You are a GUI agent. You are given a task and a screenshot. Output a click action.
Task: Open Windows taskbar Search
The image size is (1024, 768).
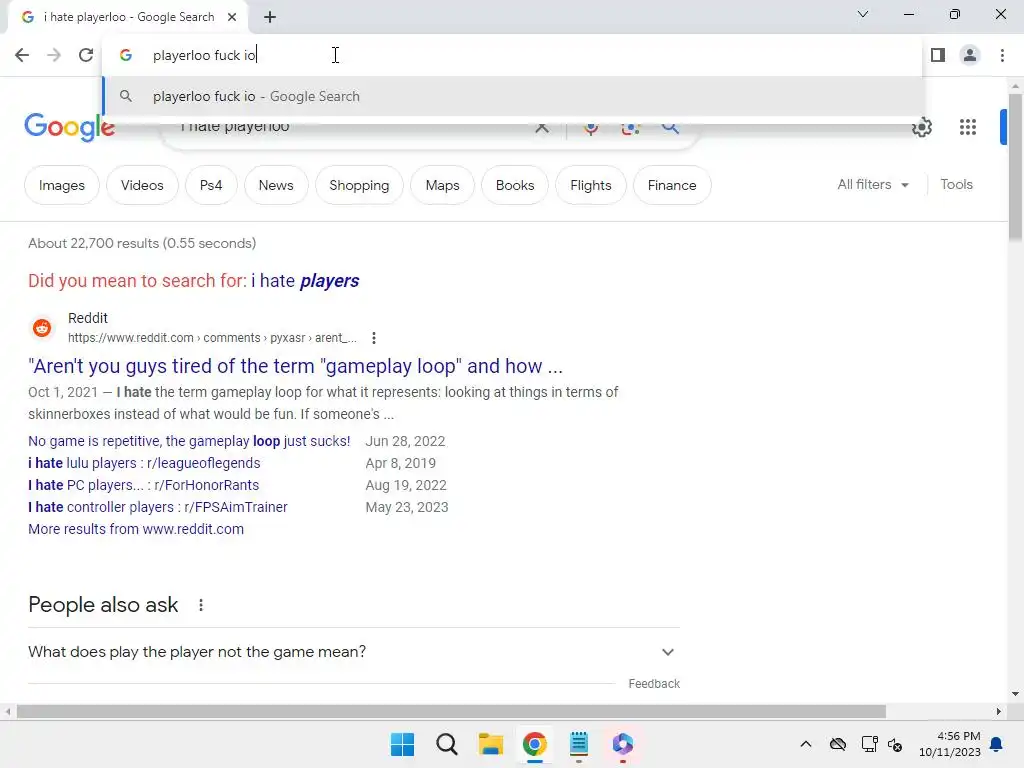[x=447, y=744]
